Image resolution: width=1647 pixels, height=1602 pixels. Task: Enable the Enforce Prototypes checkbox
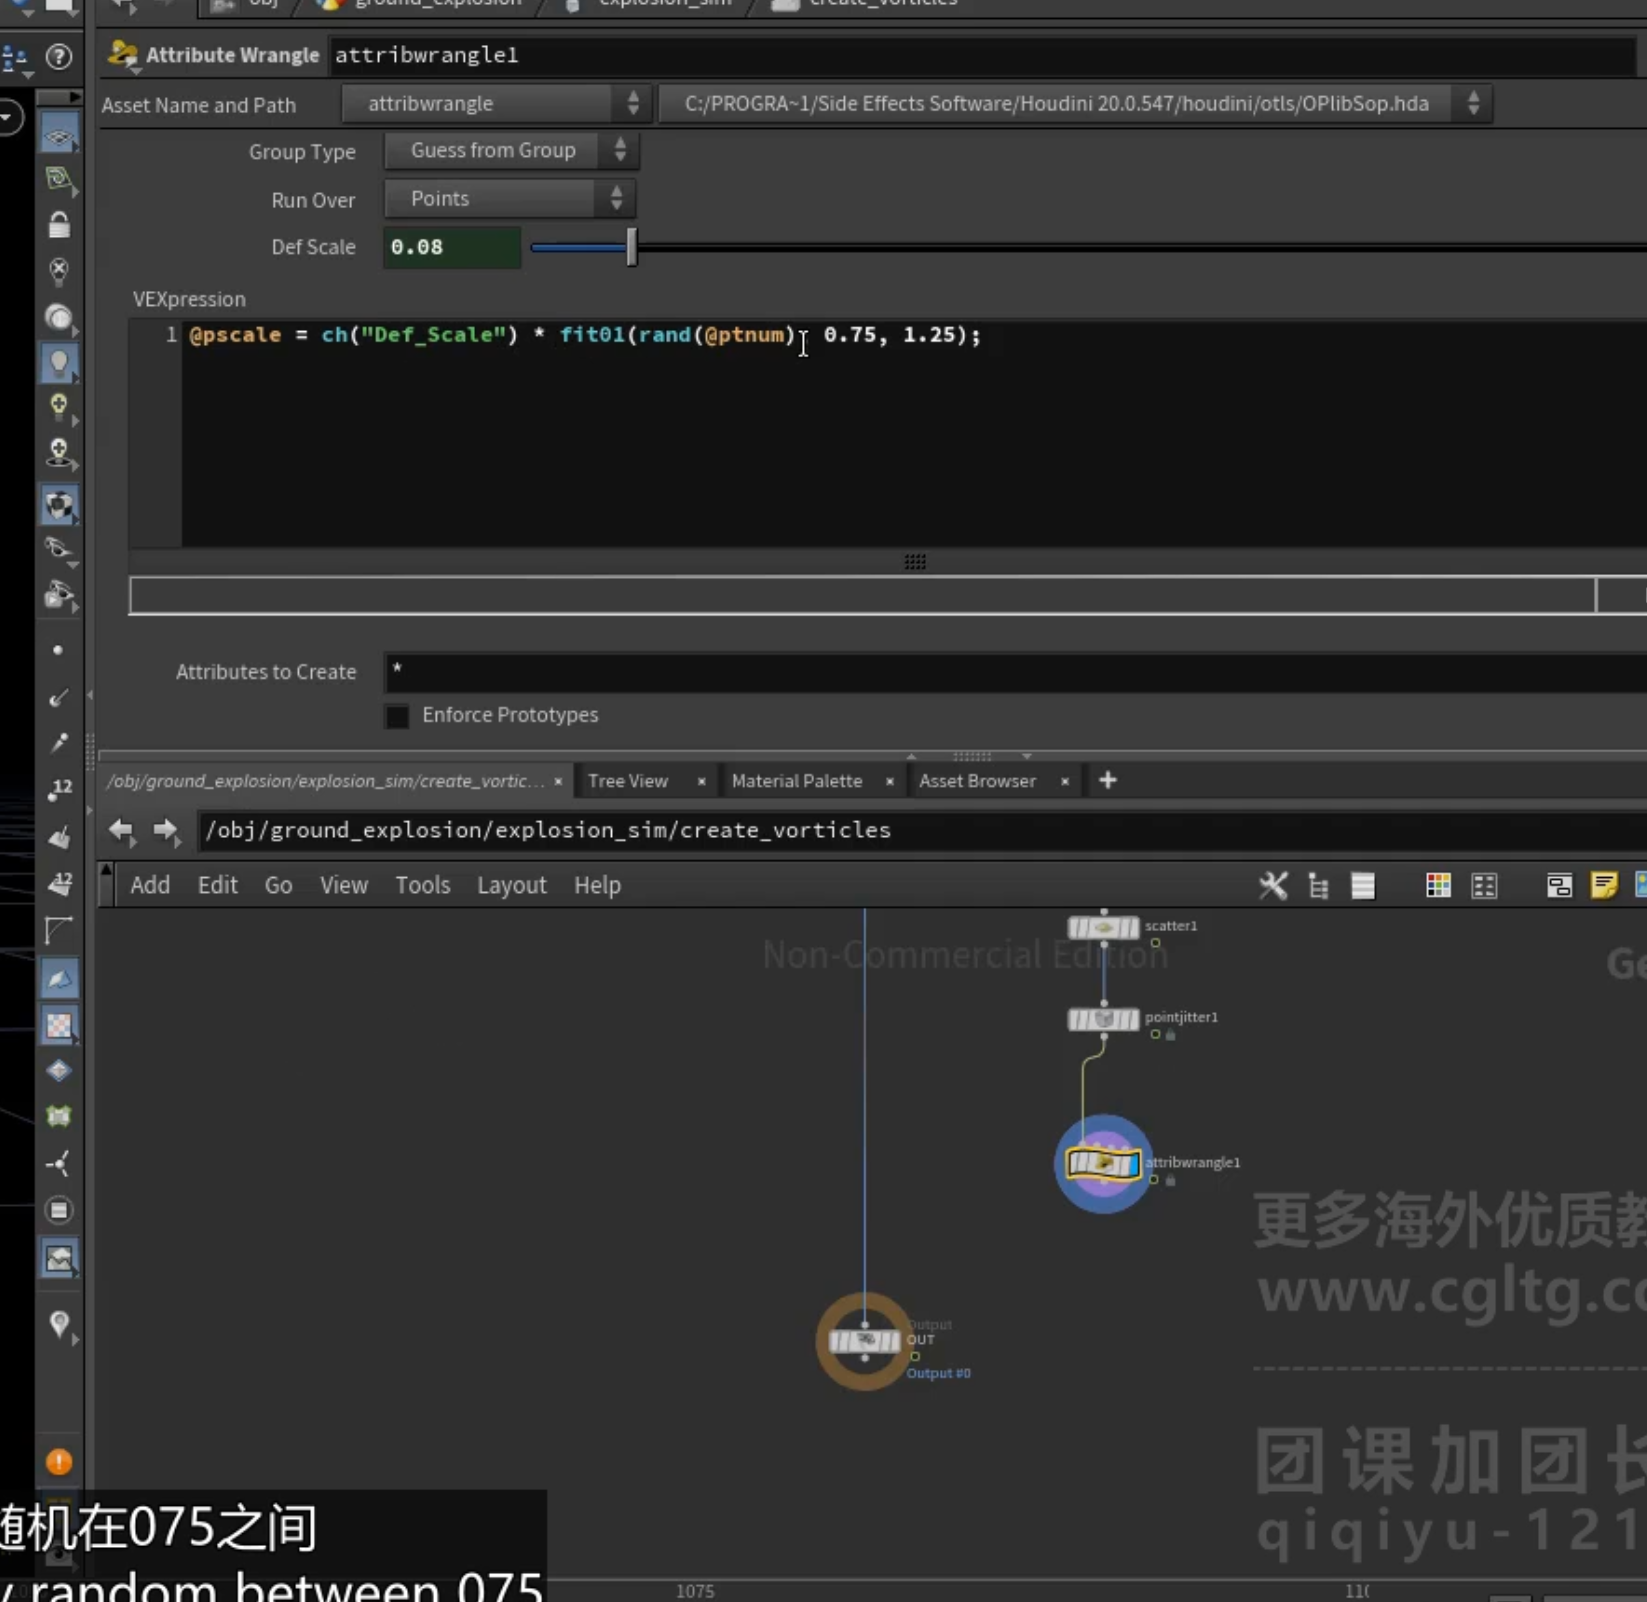[x=397, y=716]
